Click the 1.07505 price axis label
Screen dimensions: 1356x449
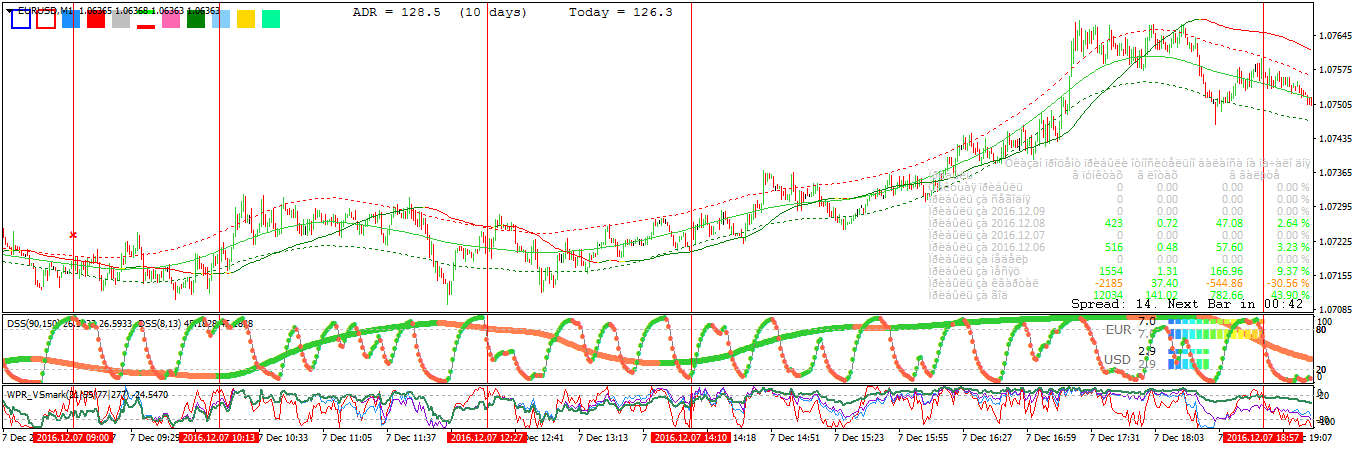point(1336,104)
